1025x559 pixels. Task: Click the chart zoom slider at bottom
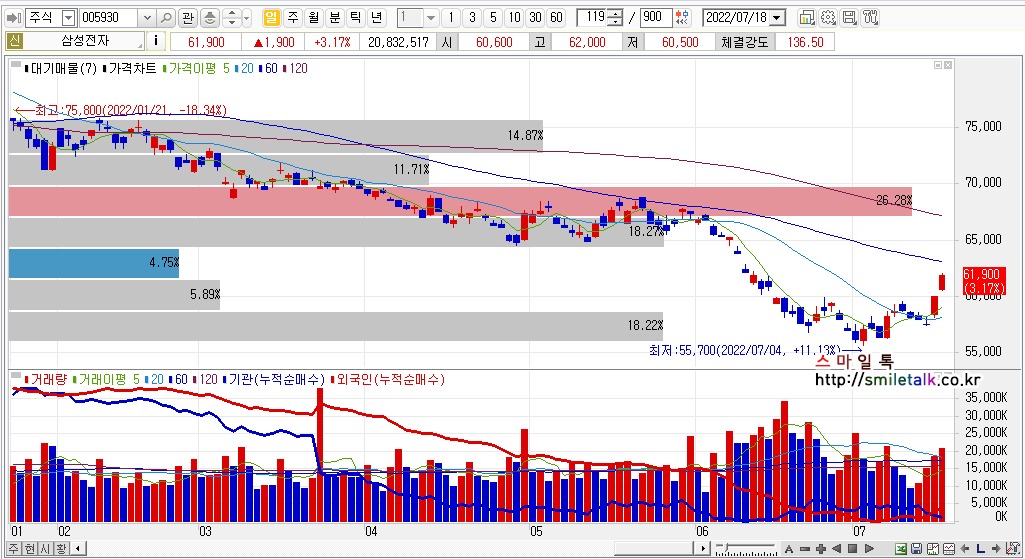[746, 549]
